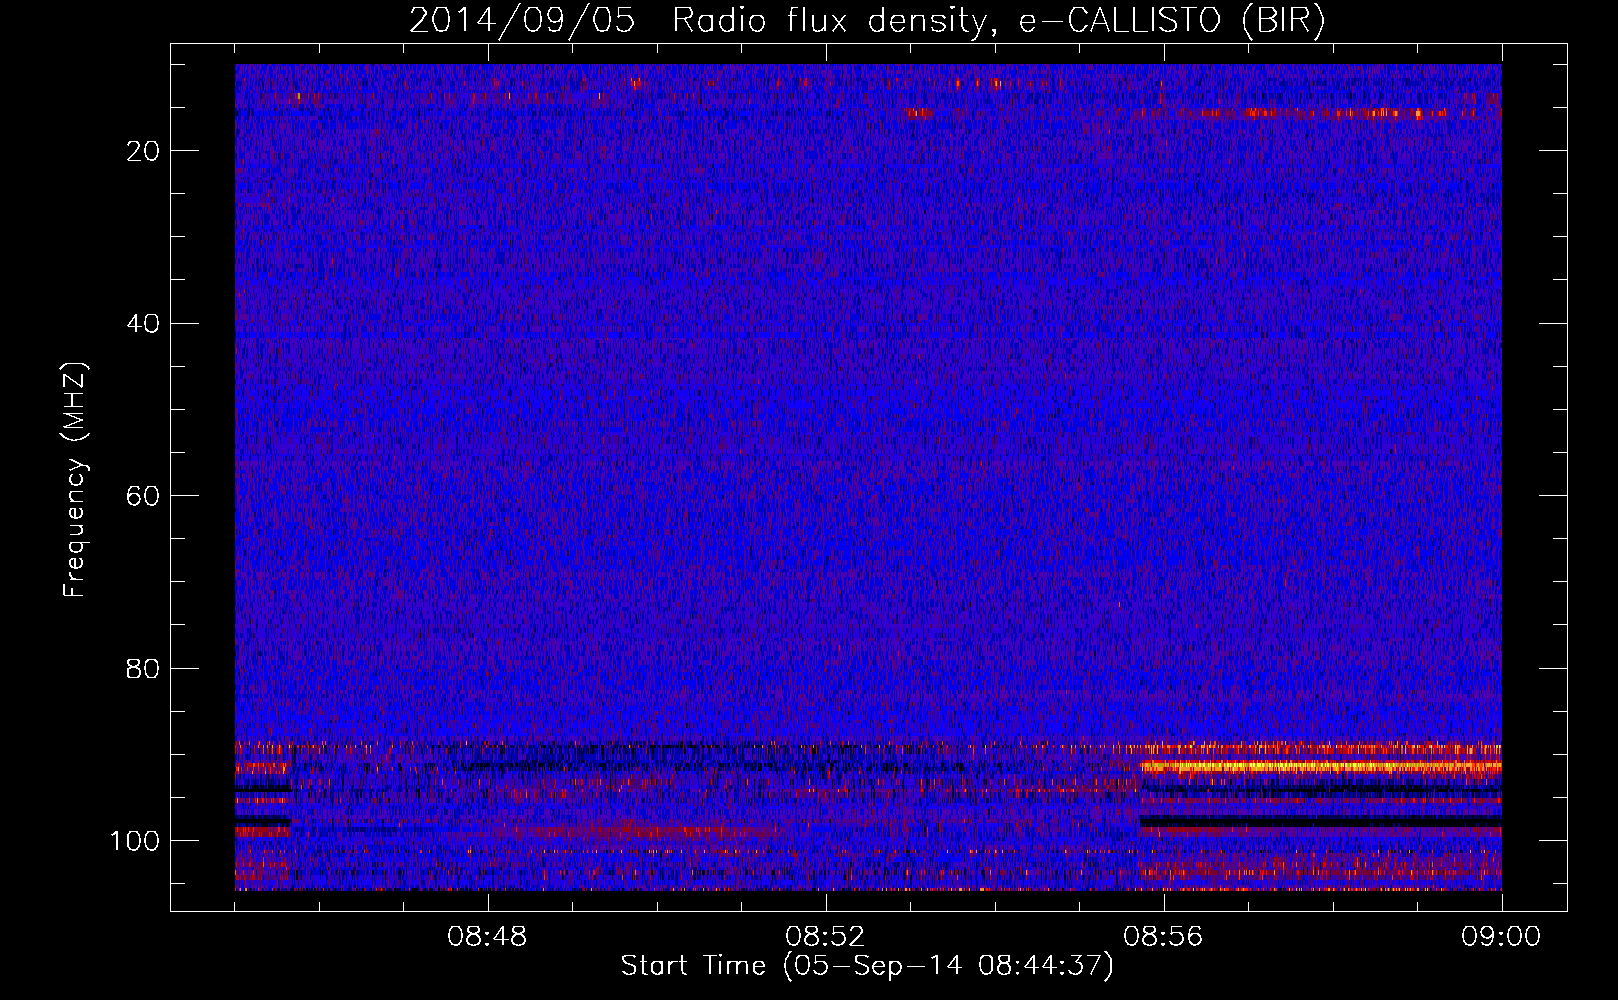This screenshot has height=1000, width=1618.
Task: Click the bright yellow emission band near 92 MHz
Action: click(x=1320, y=767)
